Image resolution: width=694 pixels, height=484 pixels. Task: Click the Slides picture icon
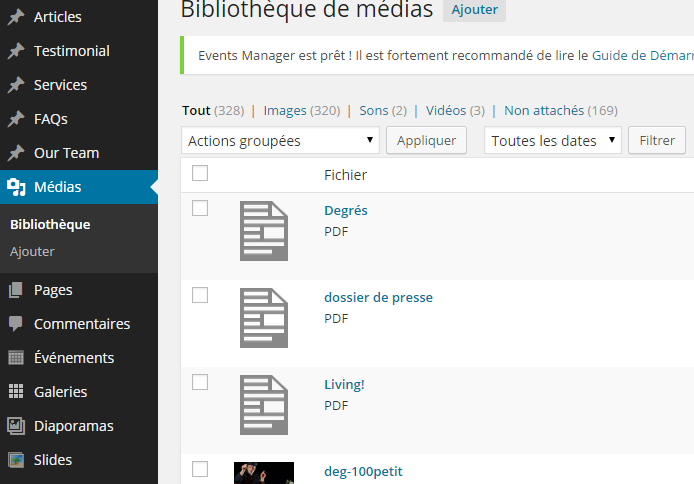(16, 460)
